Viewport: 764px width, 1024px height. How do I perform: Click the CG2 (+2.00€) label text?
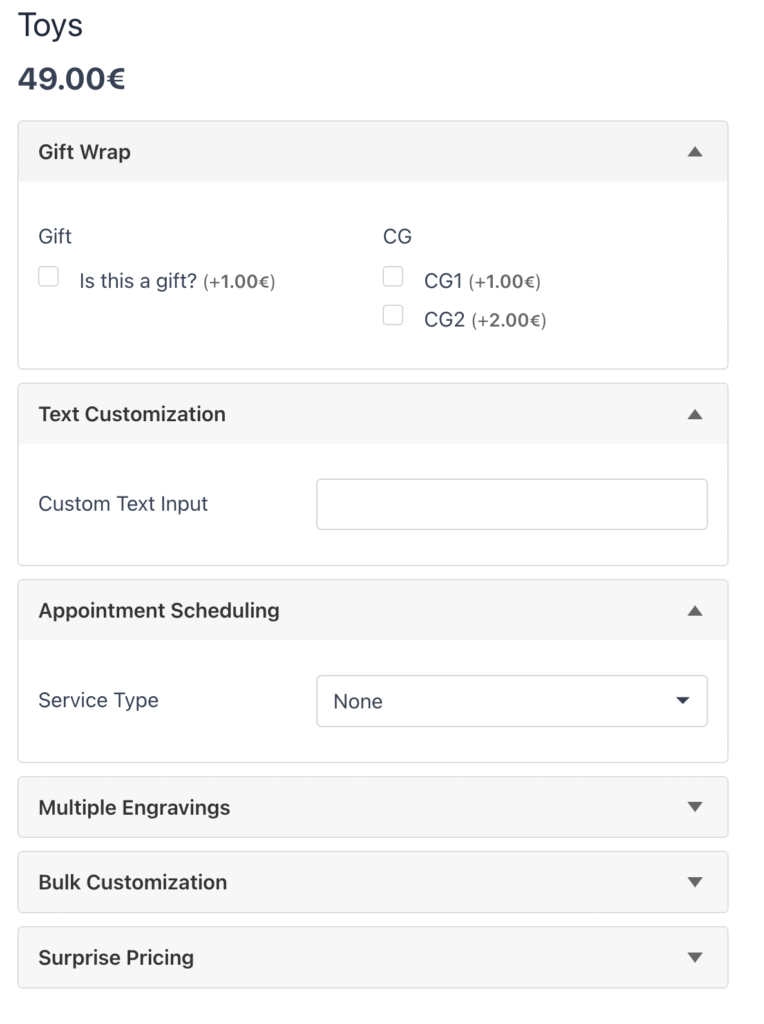484,321
